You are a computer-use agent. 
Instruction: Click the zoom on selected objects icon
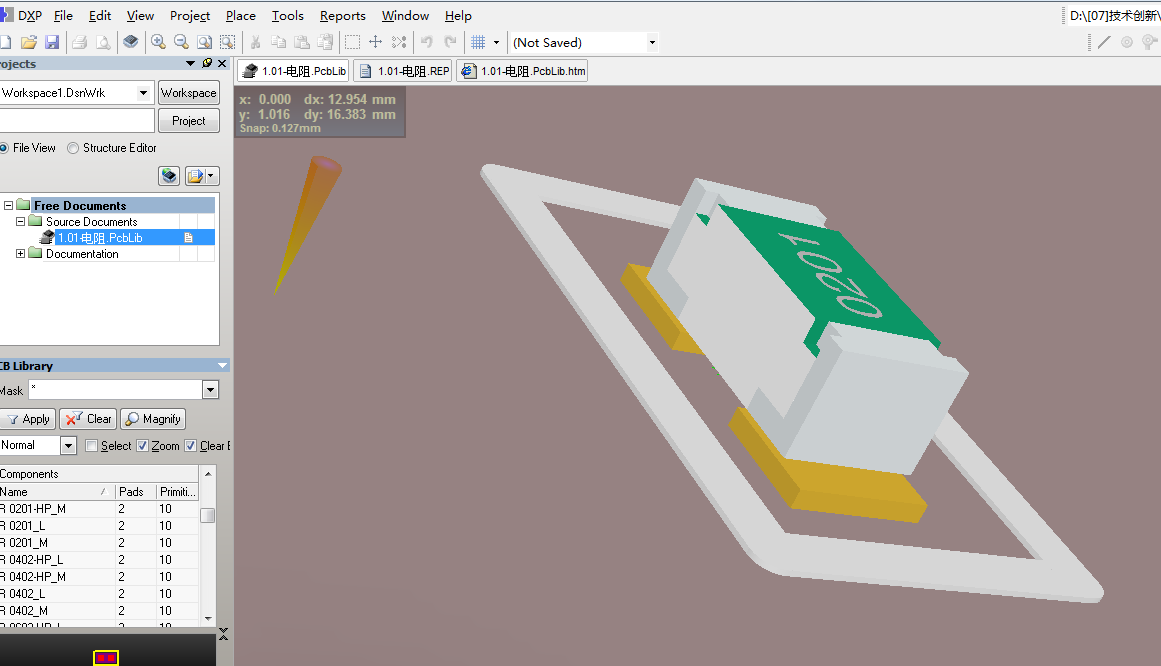pos(227,42)
